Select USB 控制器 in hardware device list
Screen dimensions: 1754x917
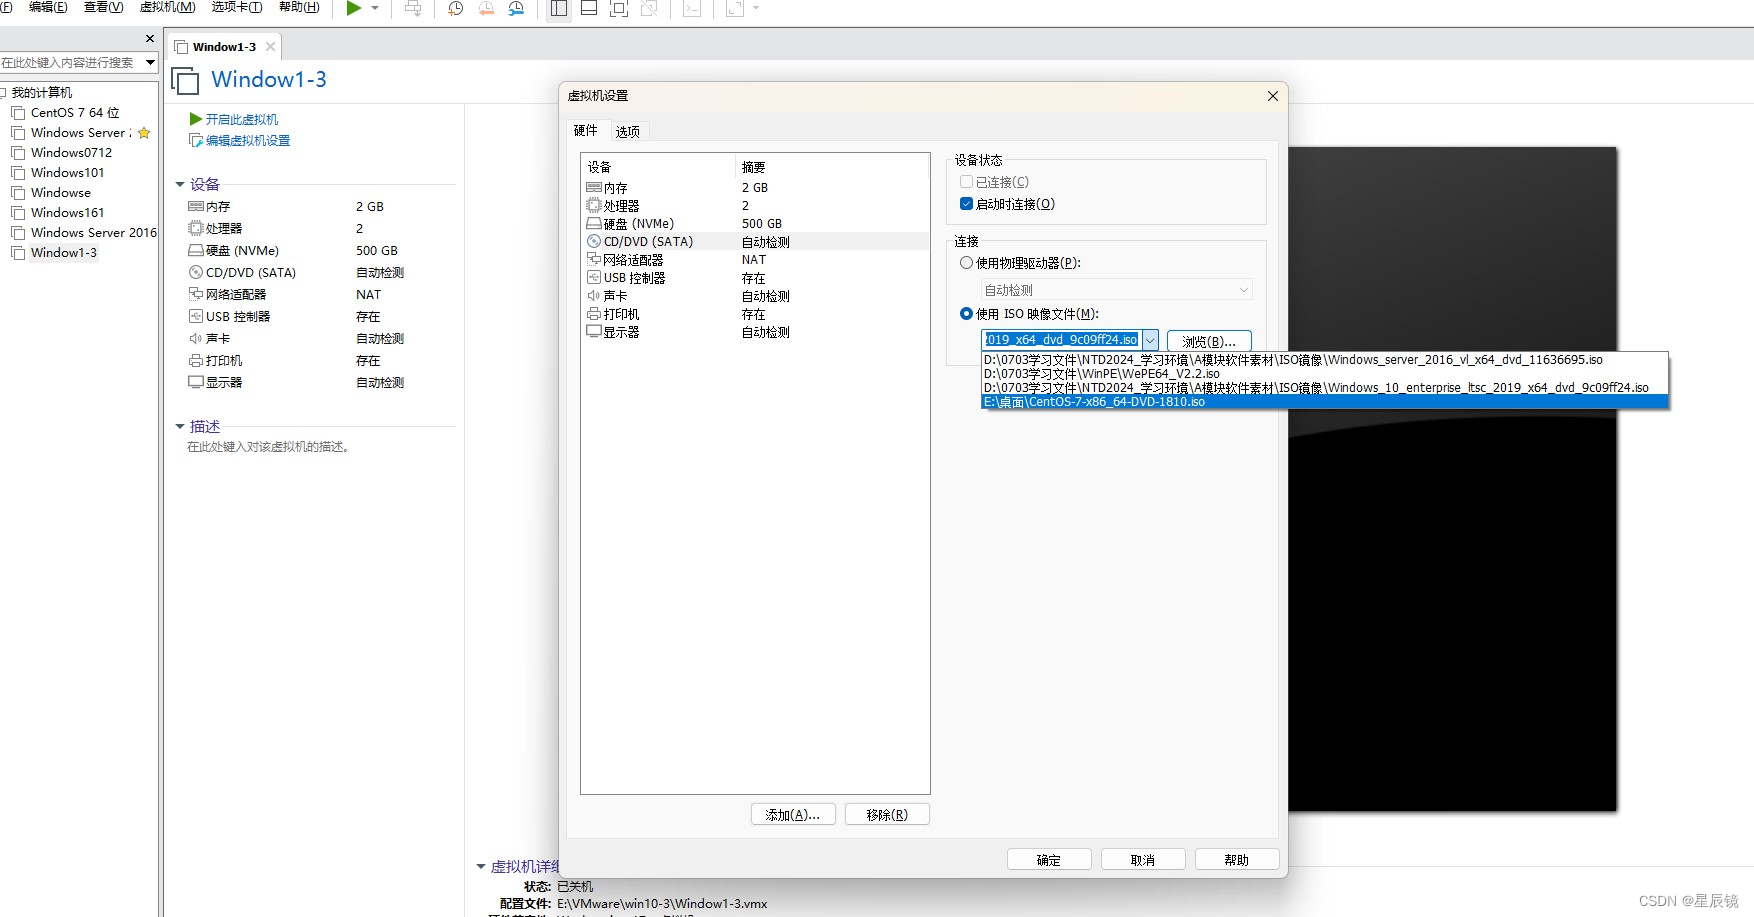pos(755,278)
